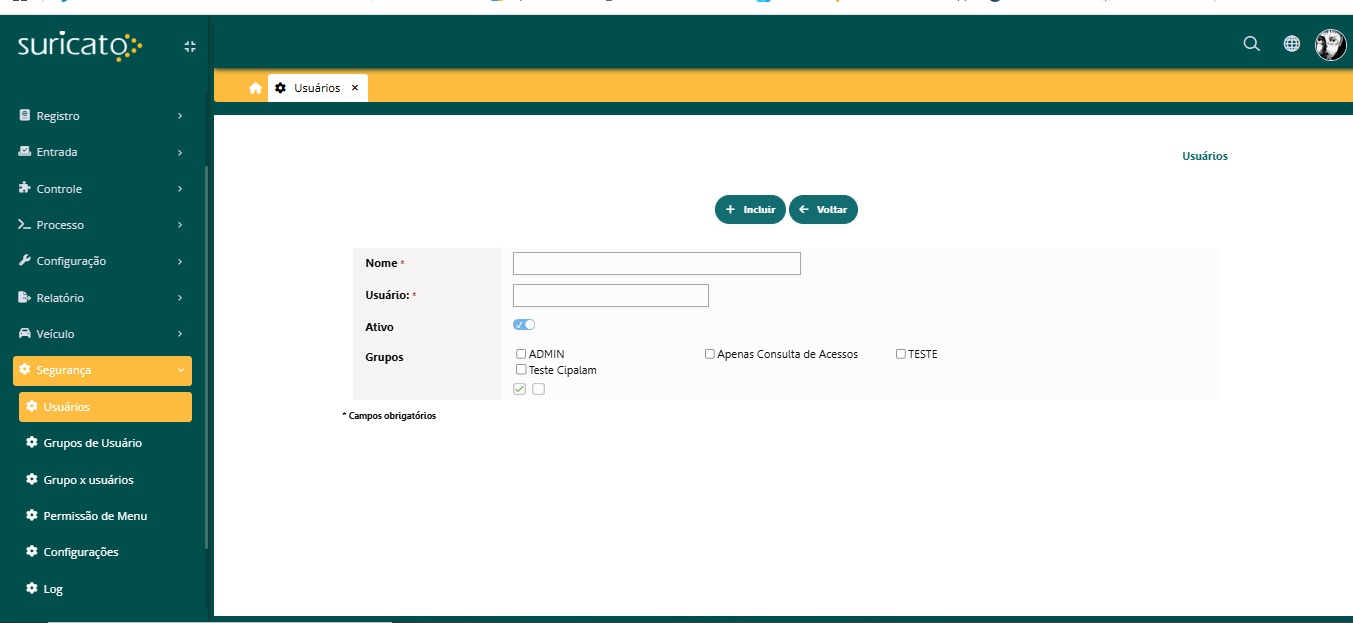Click the Usuário input field
Screen dimensions: 1353x623
point(611,295)
